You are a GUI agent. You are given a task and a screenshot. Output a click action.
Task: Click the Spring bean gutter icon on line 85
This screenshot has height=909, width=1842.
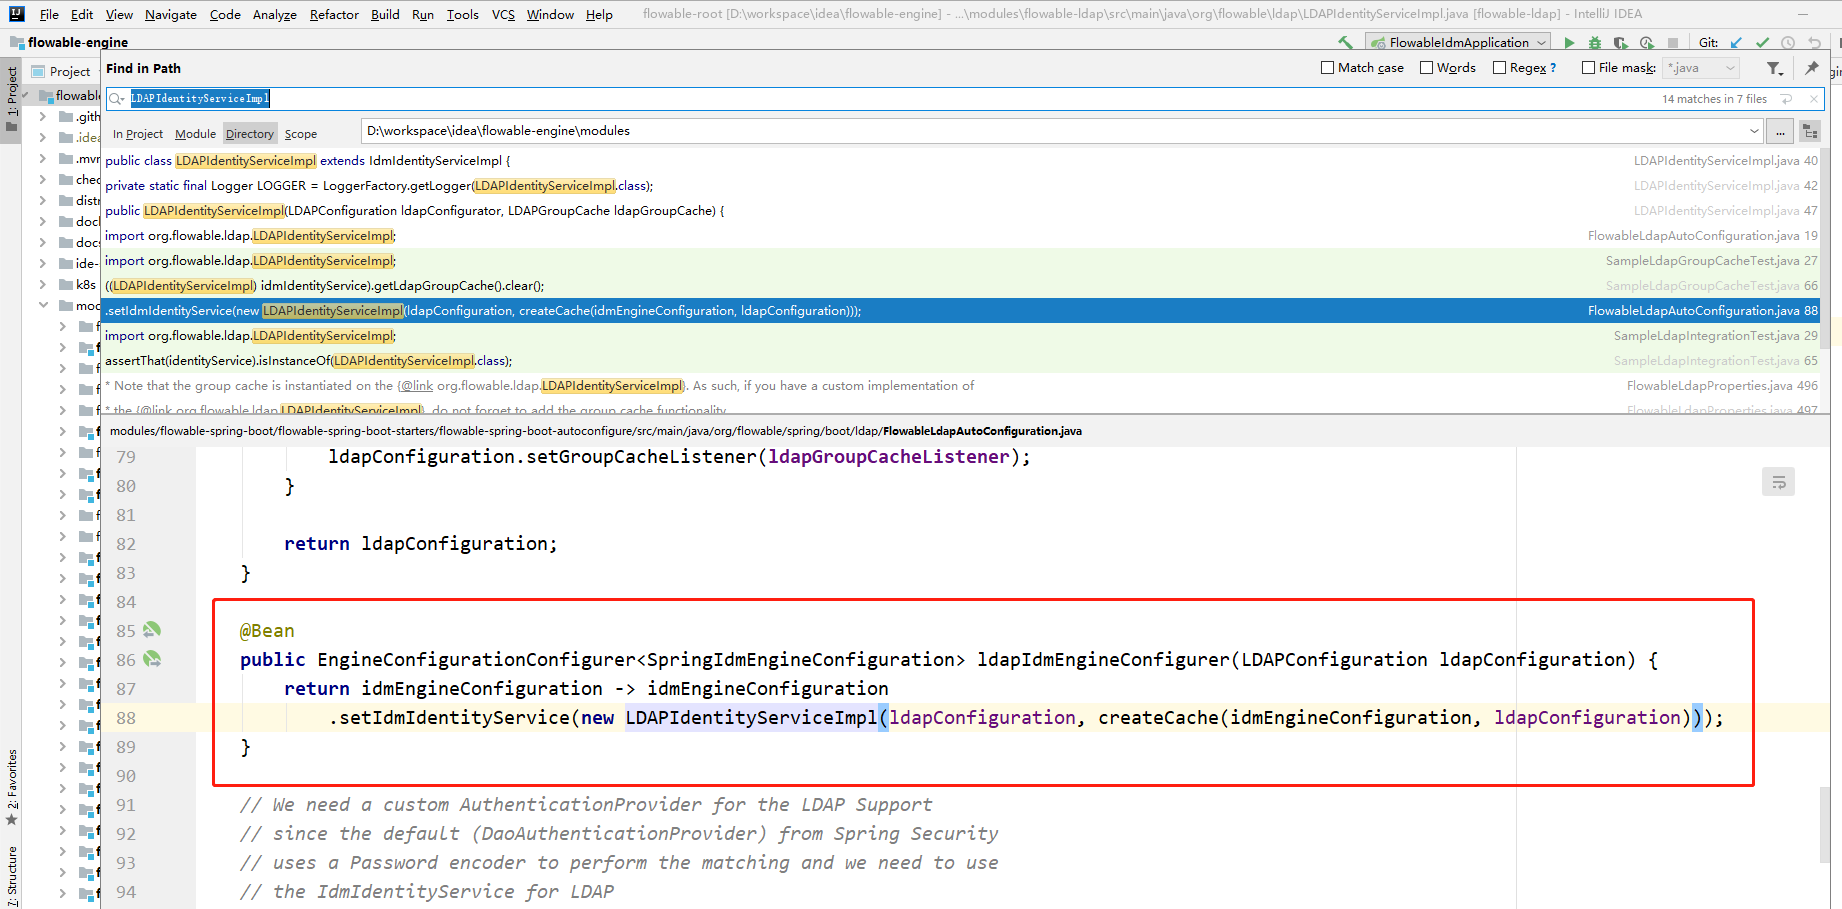152,630
